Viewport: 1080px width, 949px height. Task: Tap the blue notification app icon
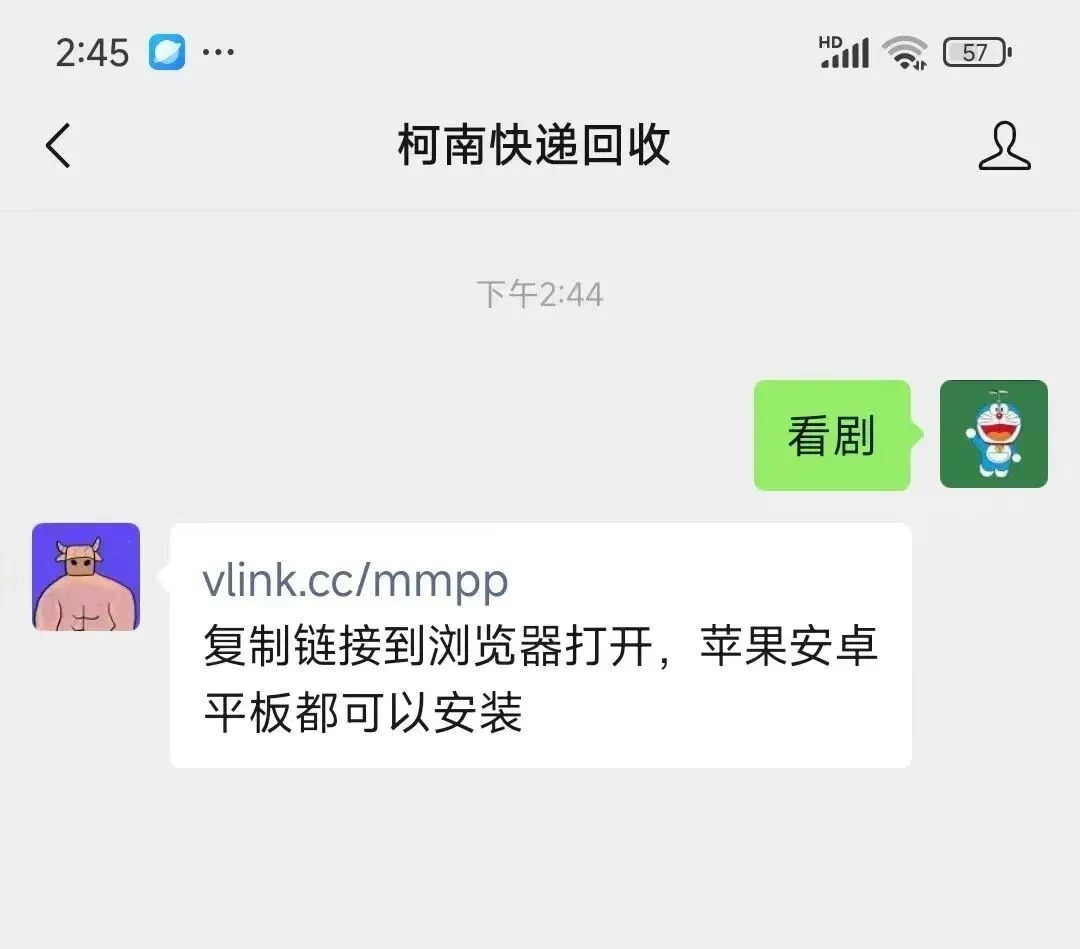(167, 52)
